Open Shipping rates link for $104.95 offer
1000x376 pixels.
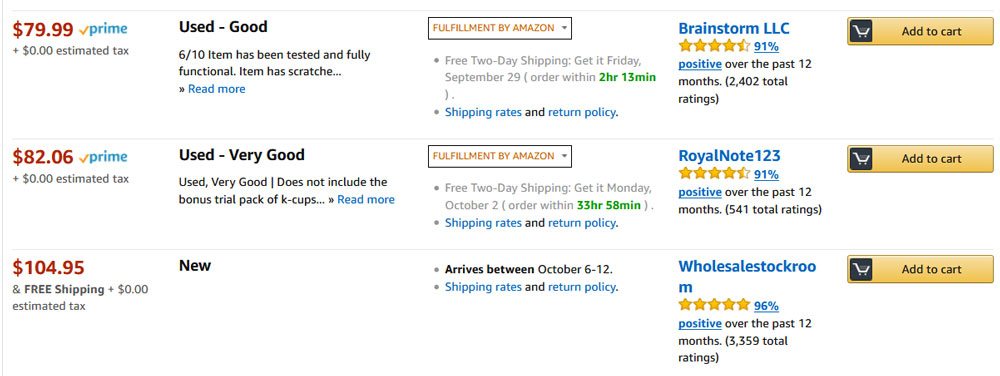click(483, 287)
